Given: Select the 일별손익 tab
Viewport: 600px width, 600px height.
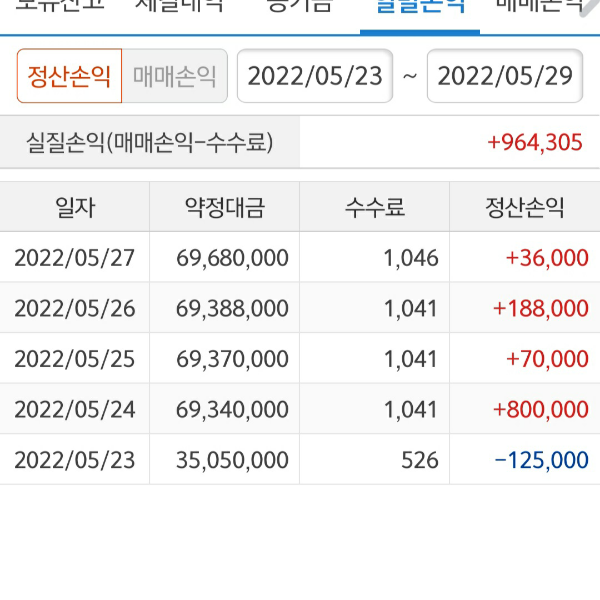Looking at the screenshot, I should coord(420,8).
